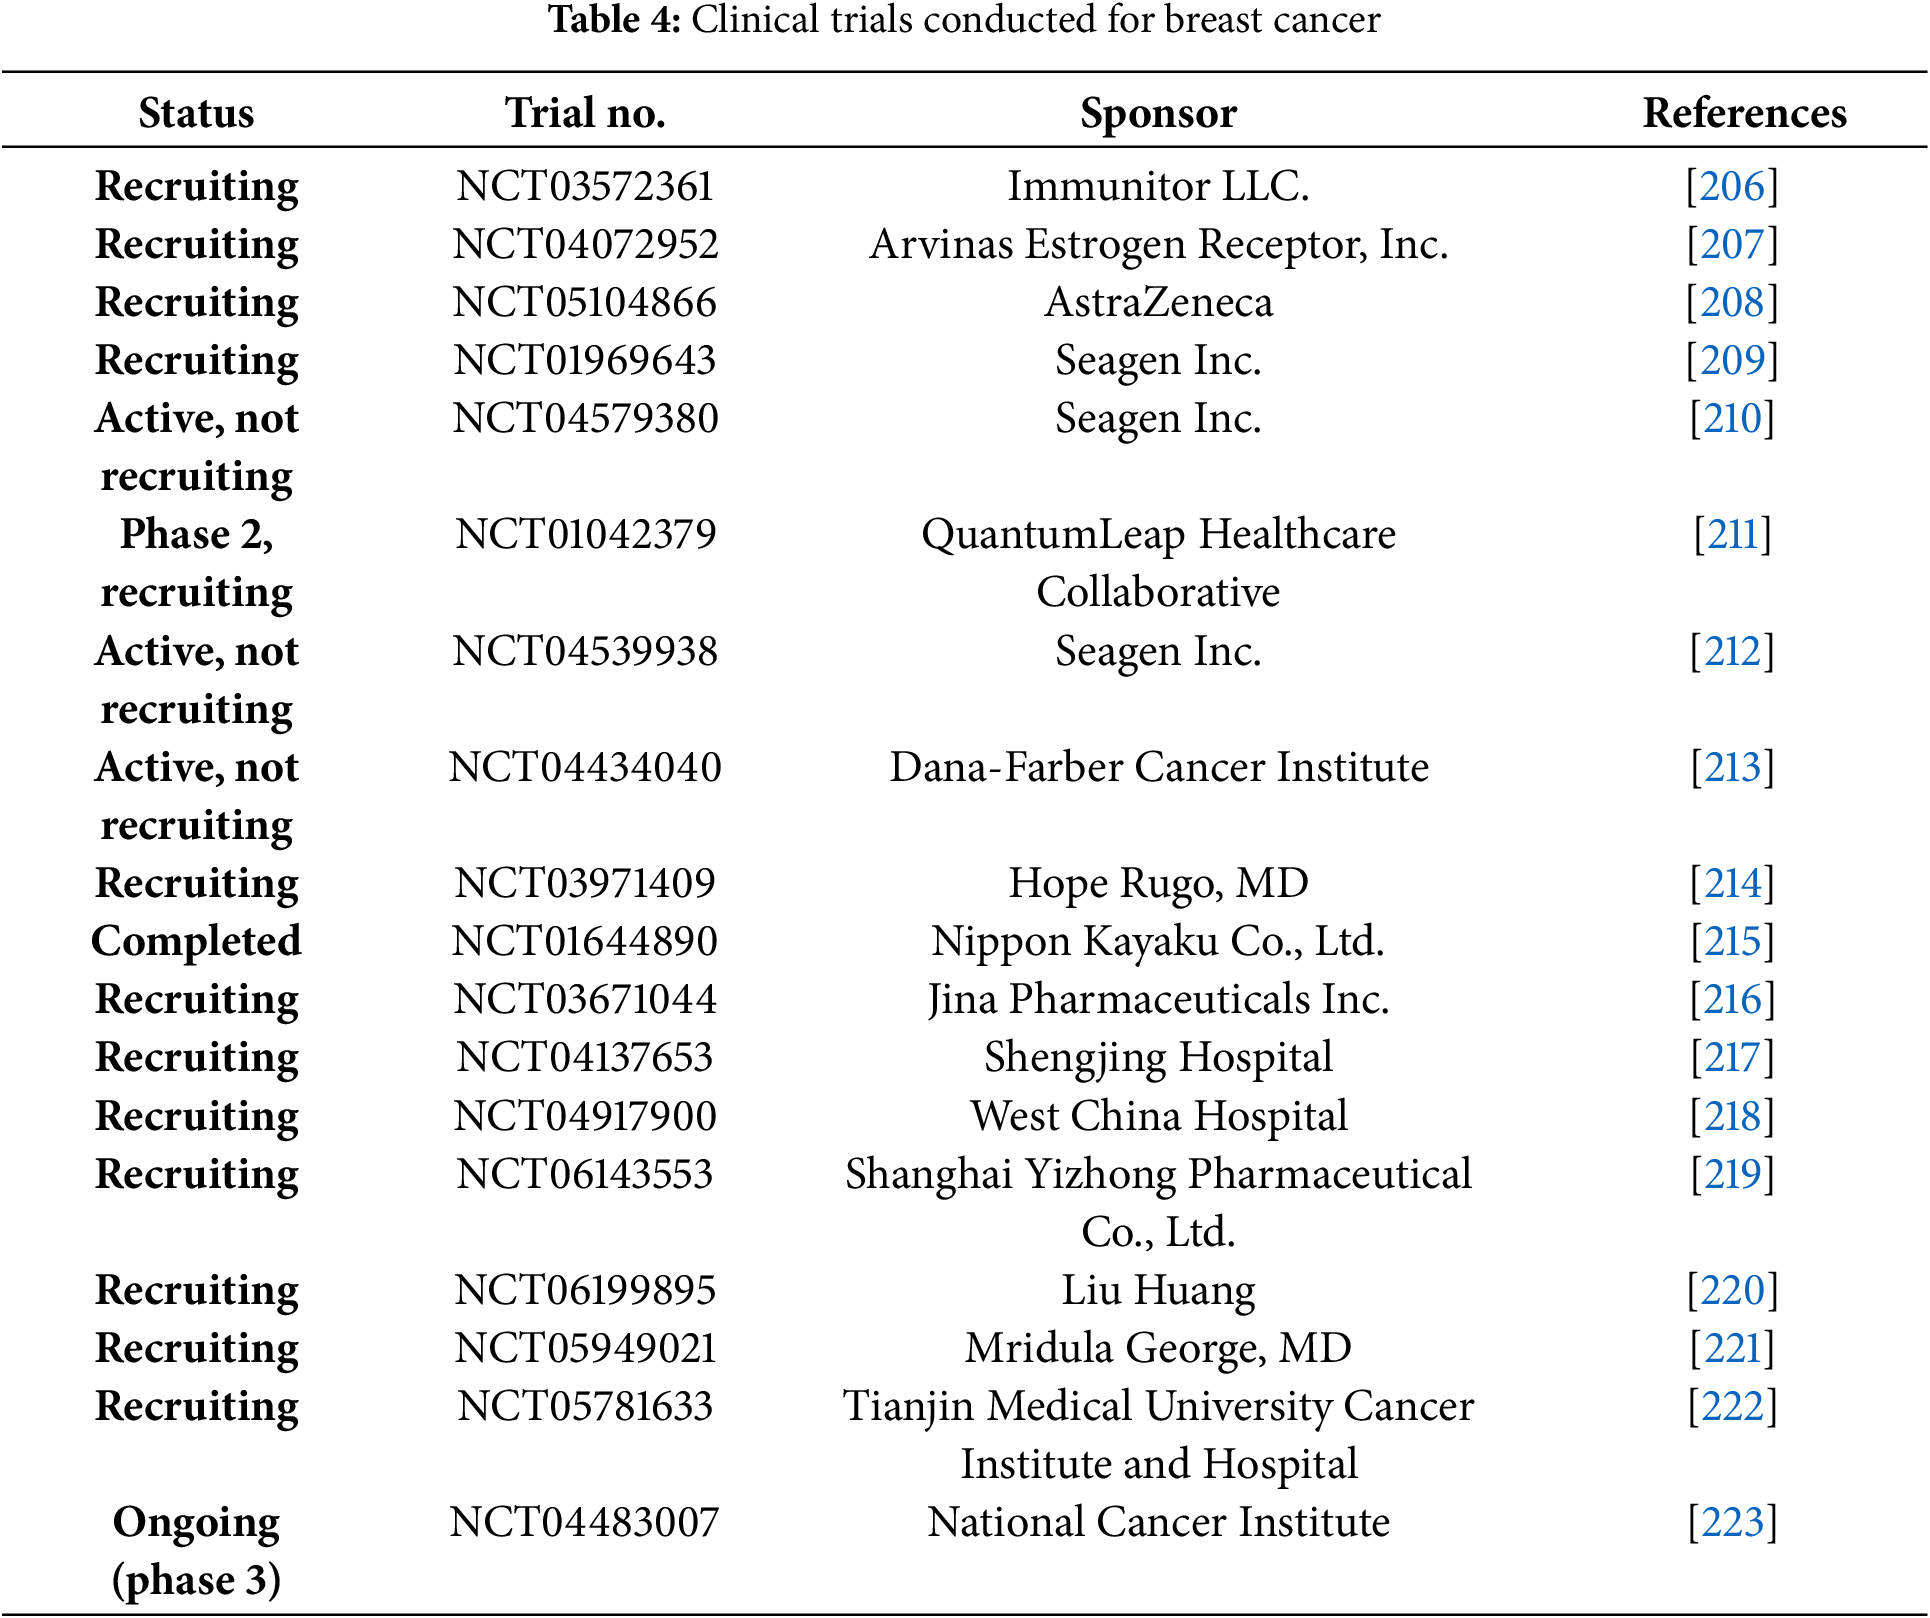Click reference 210 link
The height and width of the screenshot is (1618, 1930).
[1732, 419]
